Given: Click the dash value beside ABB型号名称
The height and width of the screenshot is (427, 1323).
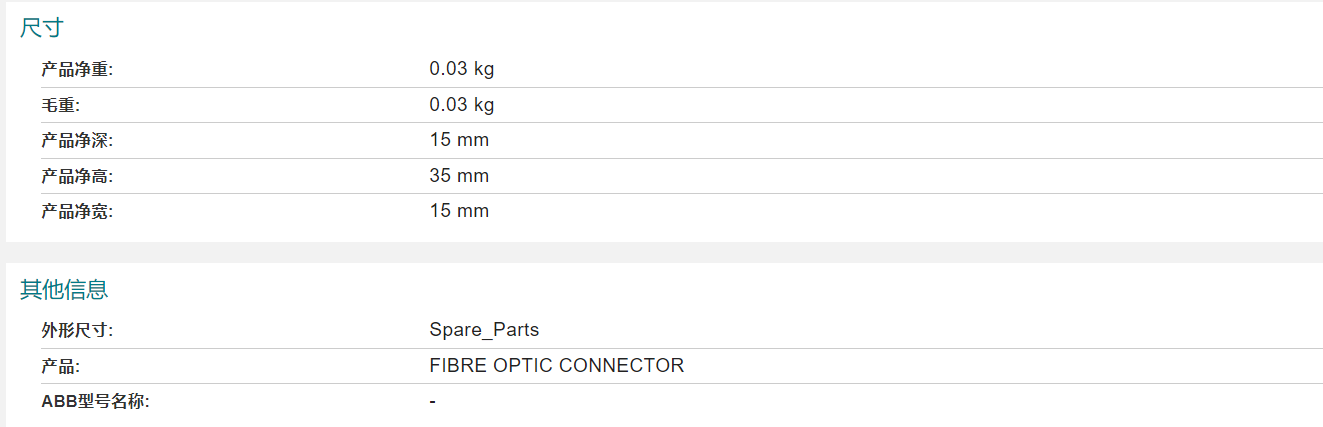Looking at the screenshot, I should (x=432, y=402).
